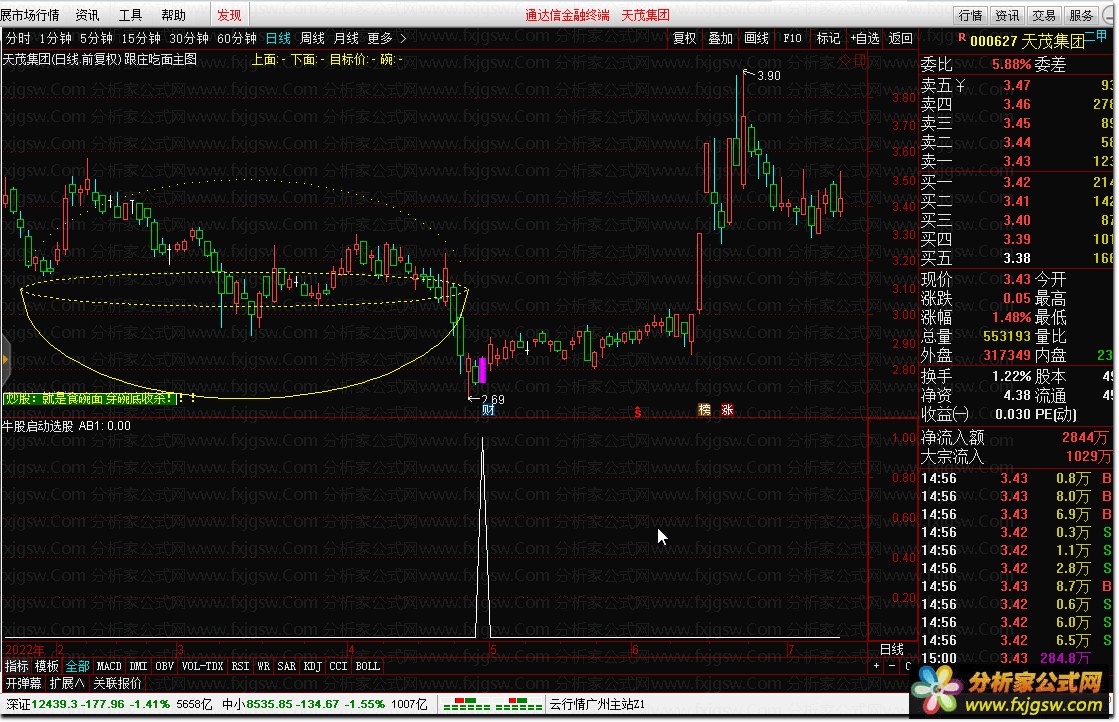
Task: Choose BOLL indicator
Action: click(368, 666)
